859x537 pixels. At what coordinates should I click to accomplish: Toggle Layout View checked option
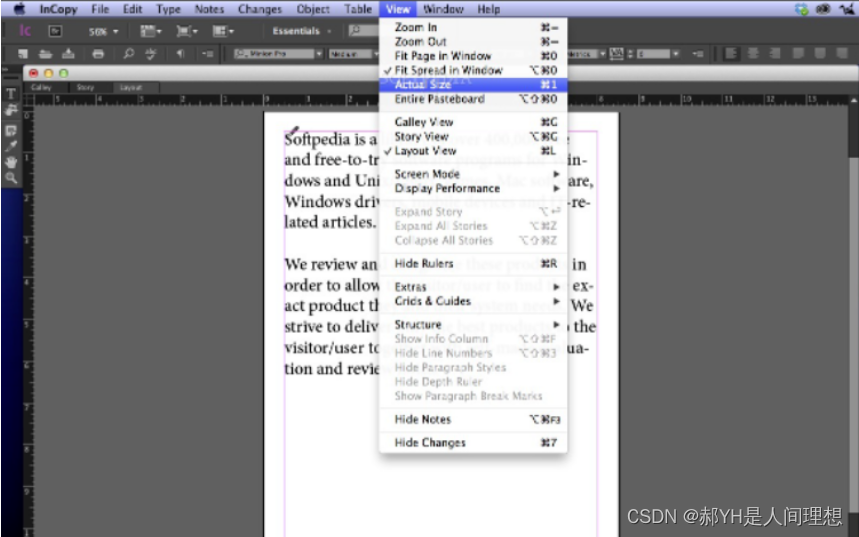(473, 151)
